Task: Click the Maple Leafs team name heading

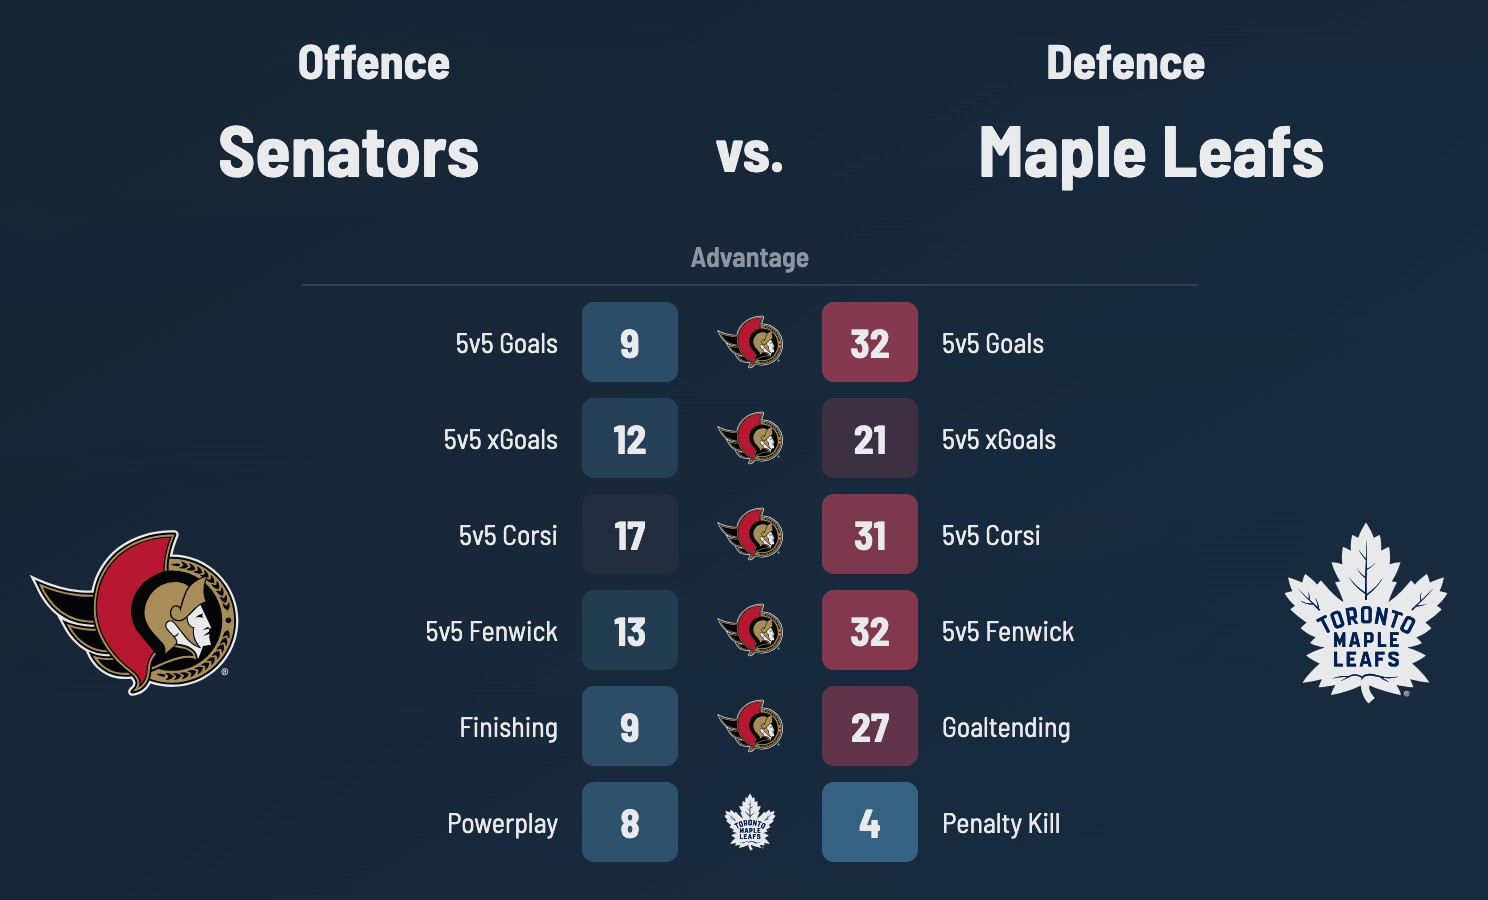Action: (x=1151, y=153)
